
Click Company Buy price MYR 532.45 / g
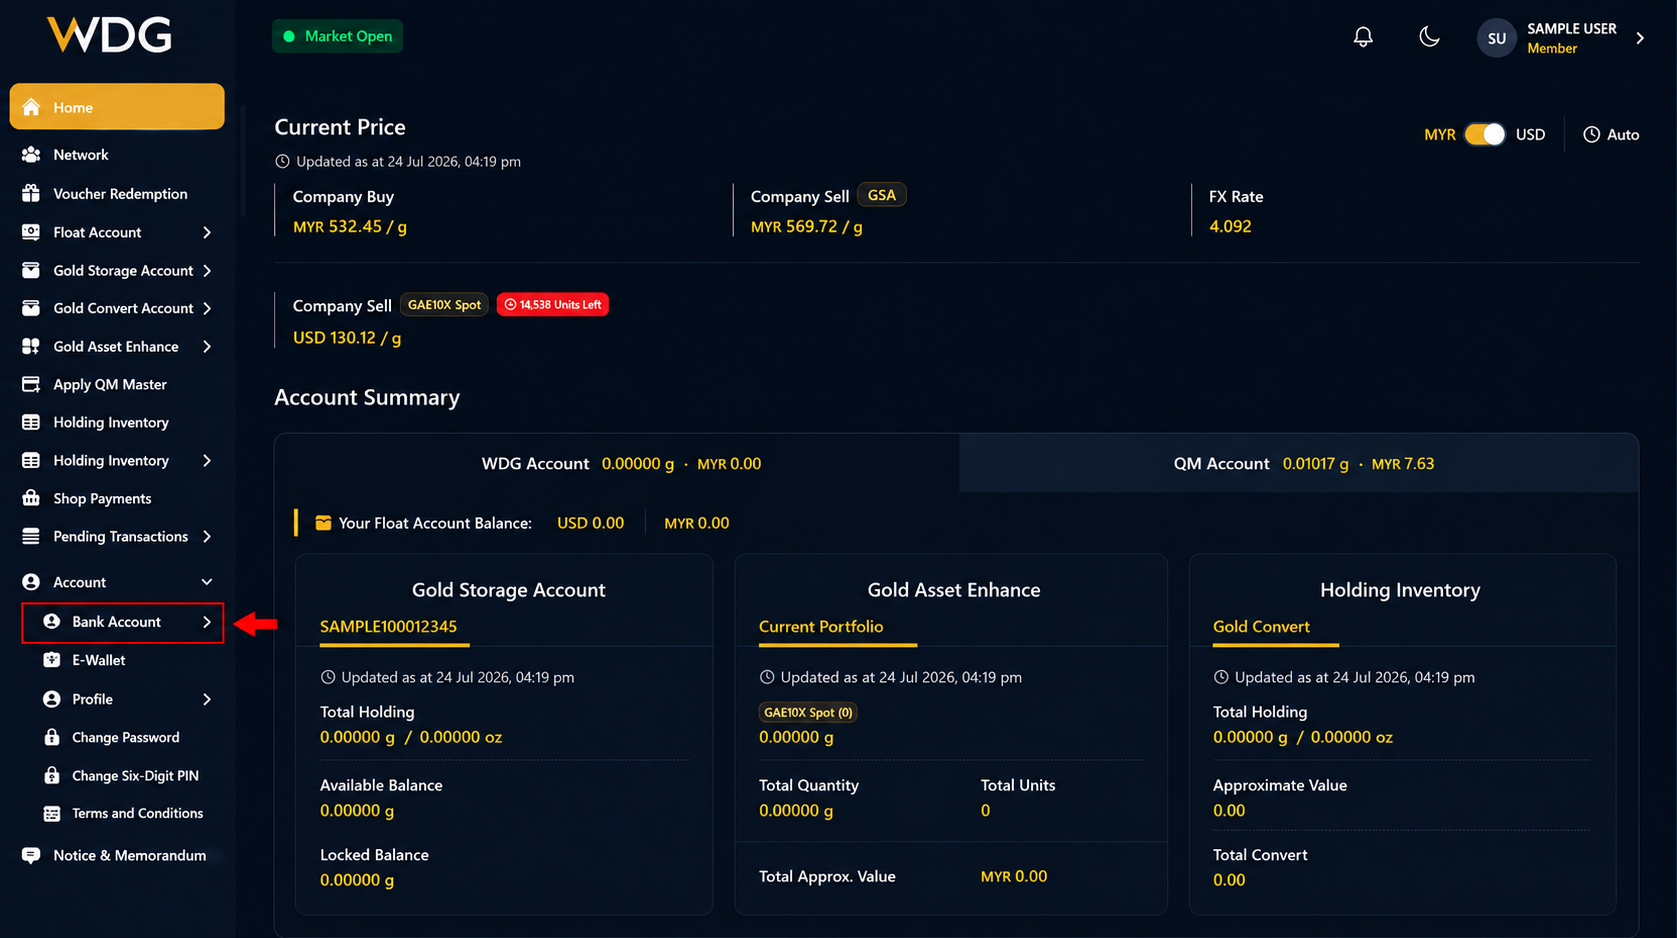[x=350, y=226]
